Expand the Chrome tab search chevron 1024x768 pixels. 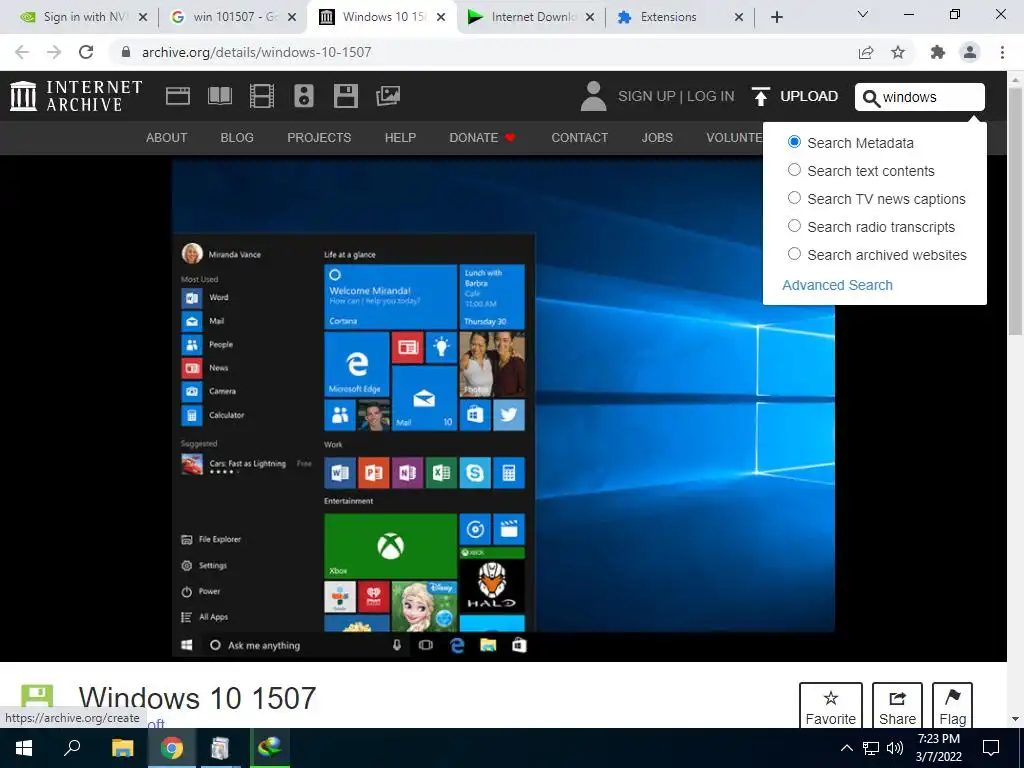[863, 14]
